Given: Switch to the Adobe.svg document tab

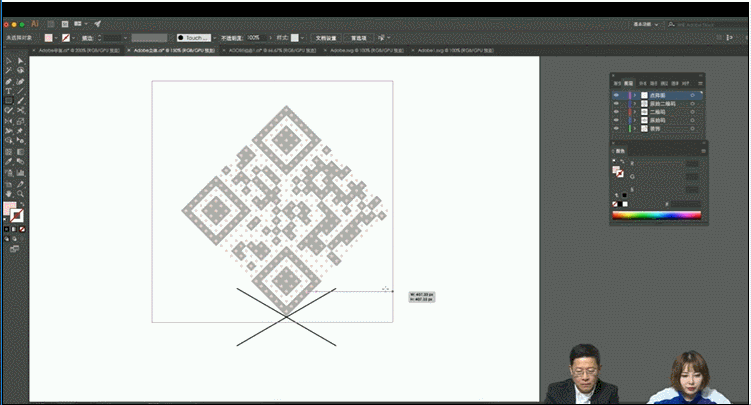Looking at the screenshot, I should [366, 50].
